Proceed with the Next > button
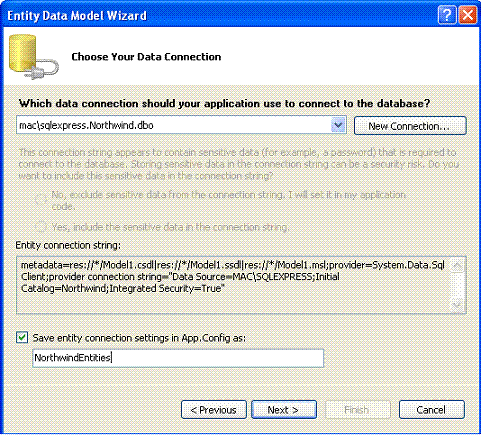 click(284, 410)
